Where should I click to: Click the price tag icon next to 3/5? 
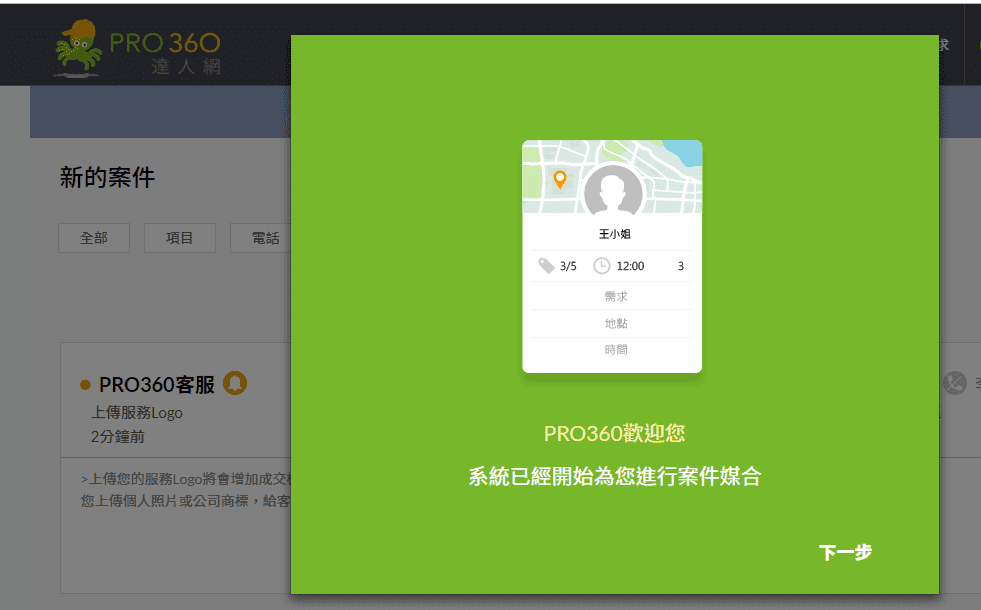tap(546, 266)
